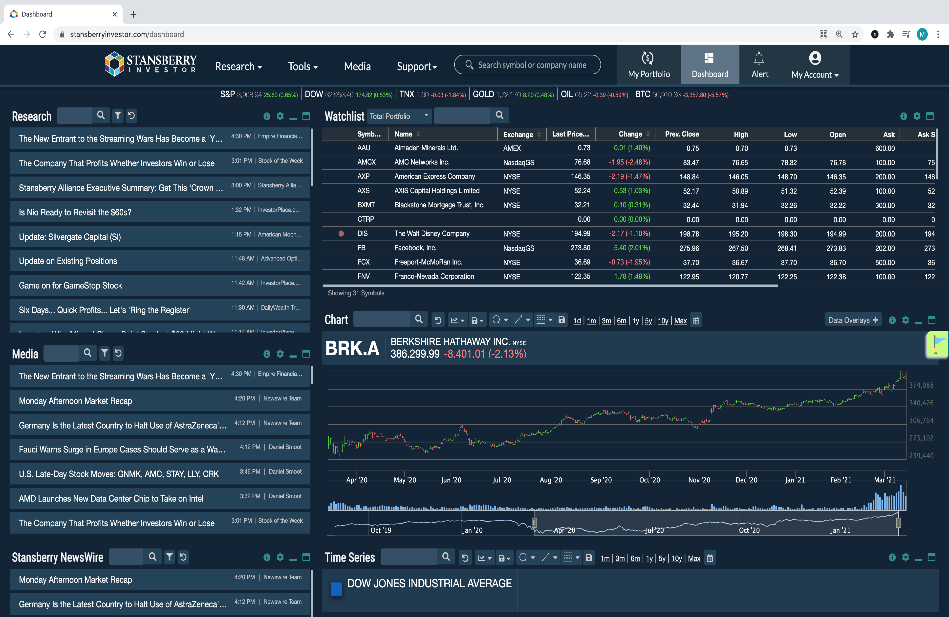This screenshot has height=617, width=949.
Task: Toggle the red alert dot on DIS row
Action: click(341, 234)
